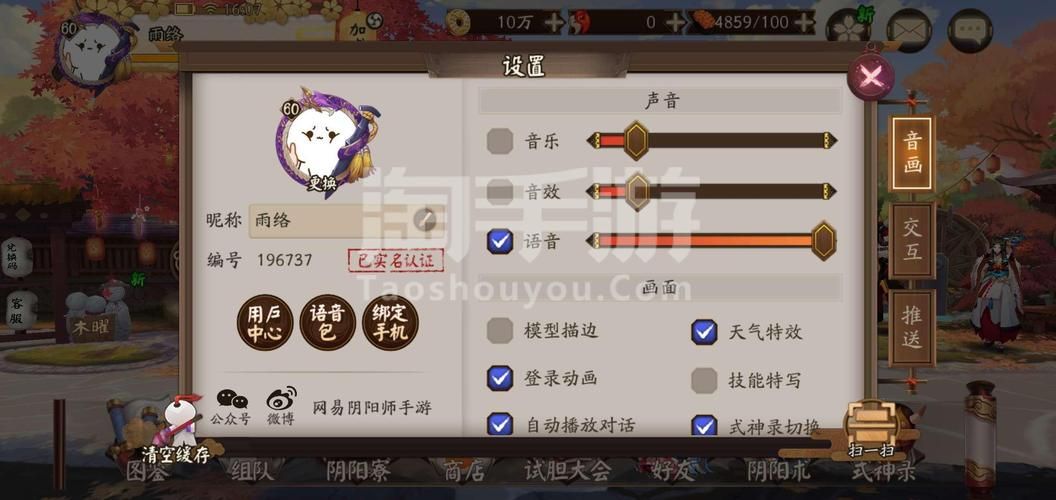The height and width of the screenshot is (500, 1056).
Task: Open the 用户中心 button
Action: point(265,323)
